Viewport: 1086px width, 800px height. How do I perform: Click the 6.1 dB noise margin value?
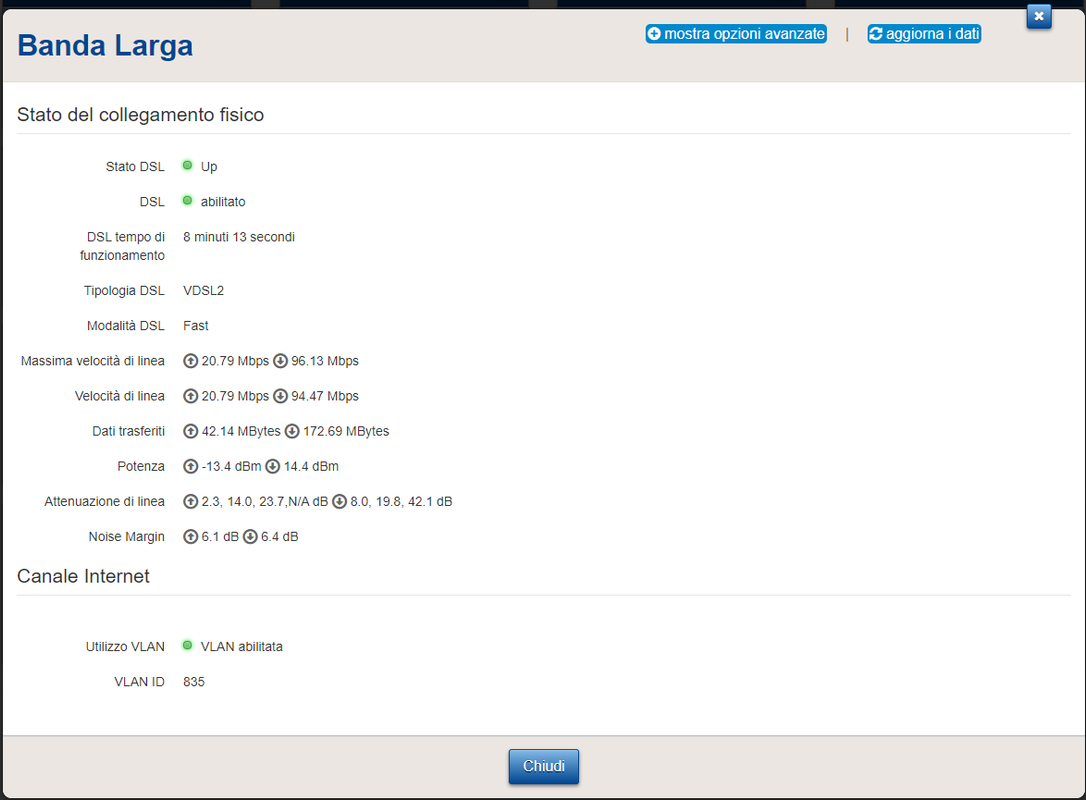[x=220, y=537]
